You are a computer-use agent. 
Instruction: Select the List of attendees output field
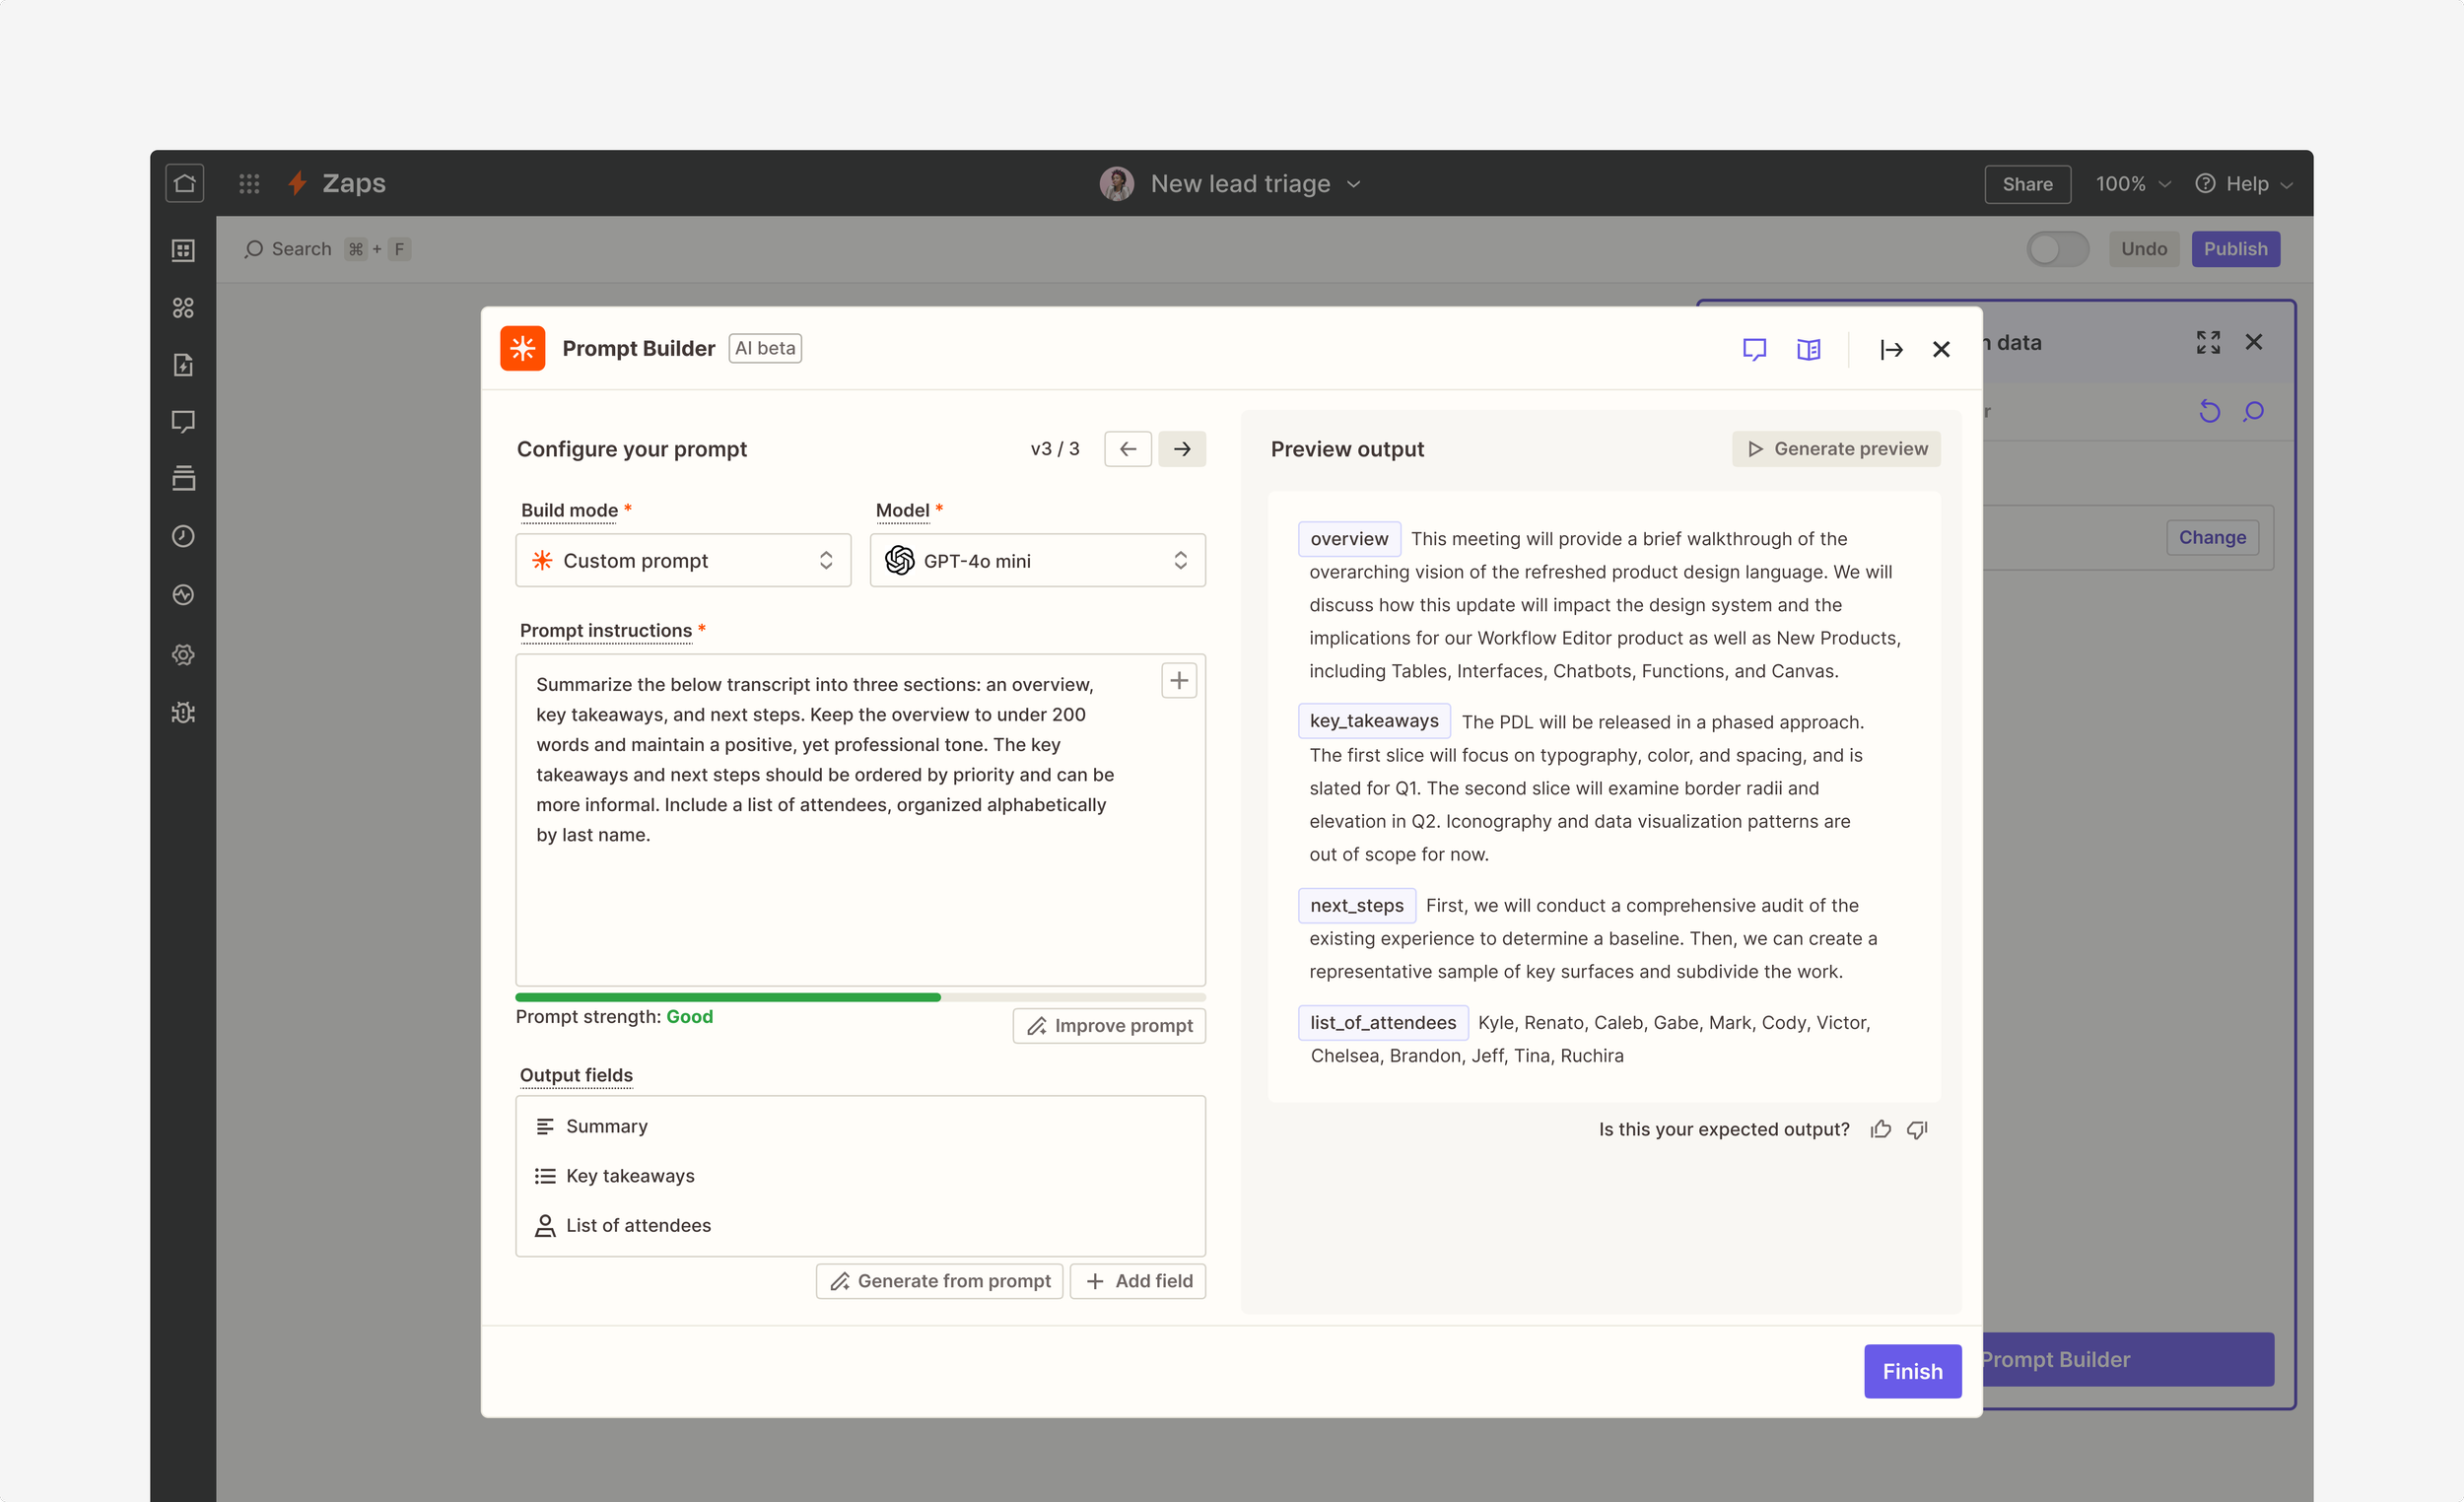[637, 1225]
